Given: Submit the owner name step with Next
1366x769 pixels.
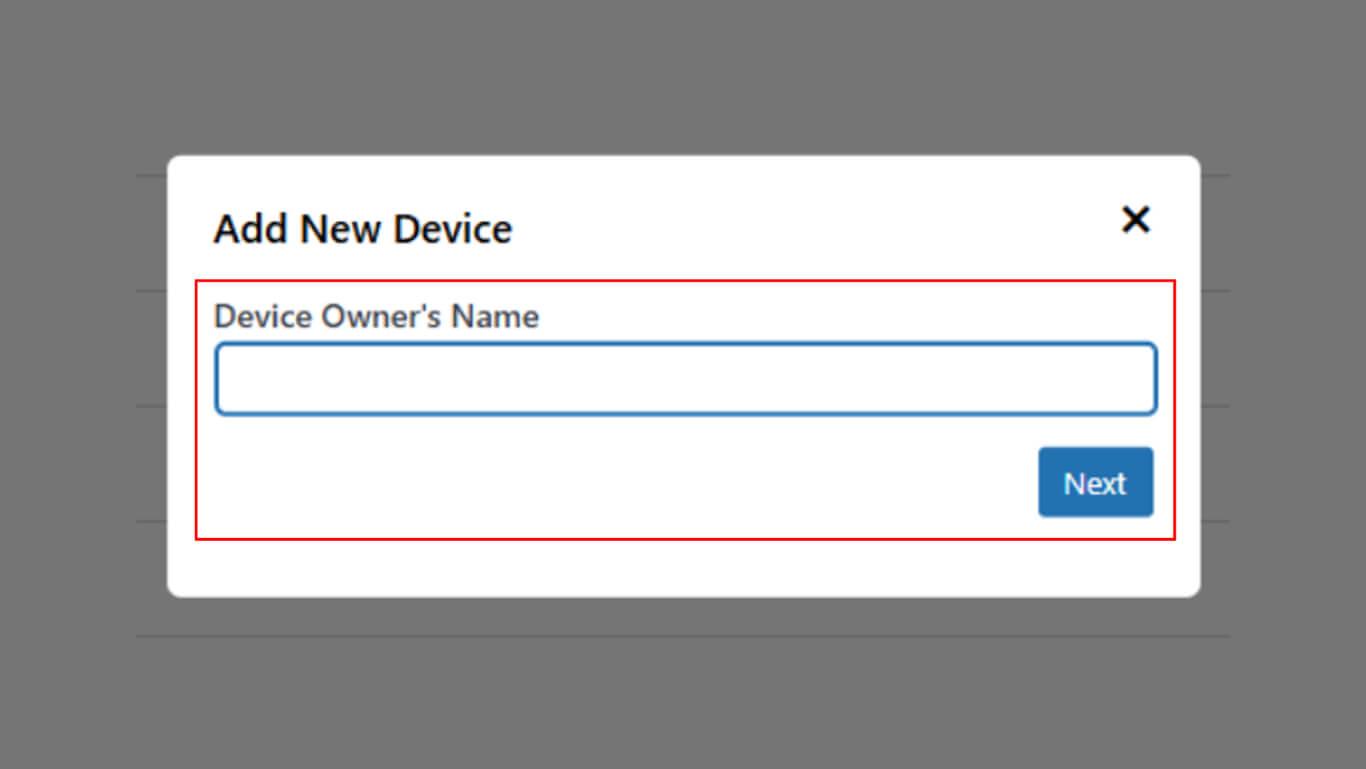Looking at the screenshot, I should point(1095,483).
